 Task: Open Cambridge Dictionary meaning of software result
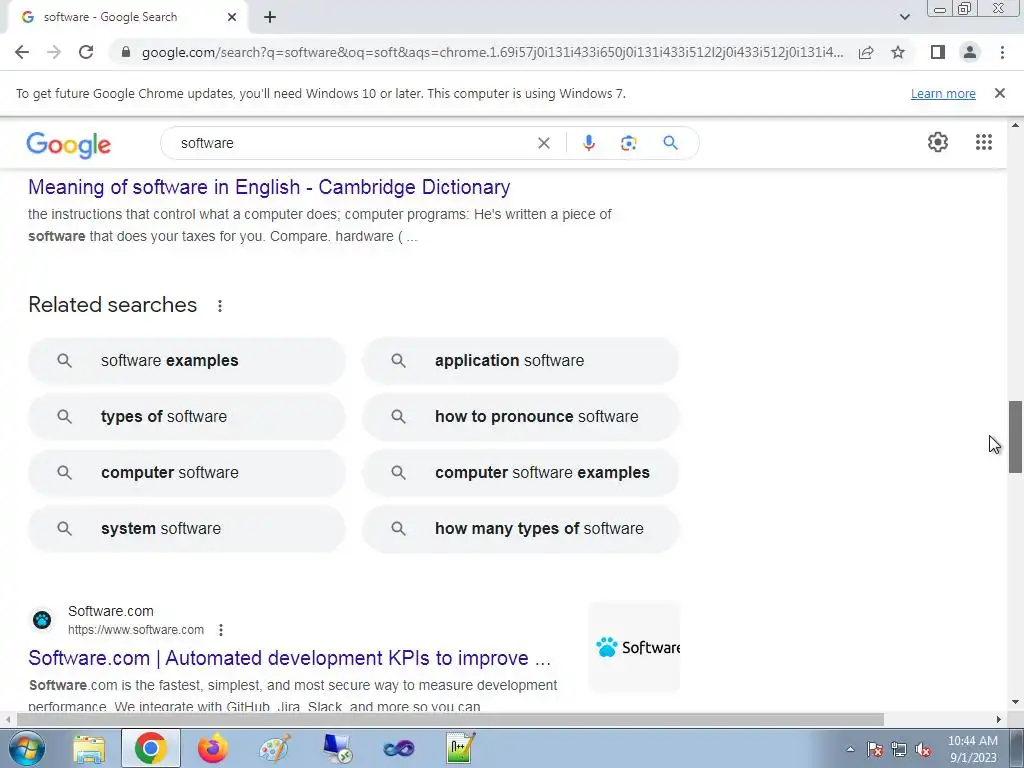[269, 187]
